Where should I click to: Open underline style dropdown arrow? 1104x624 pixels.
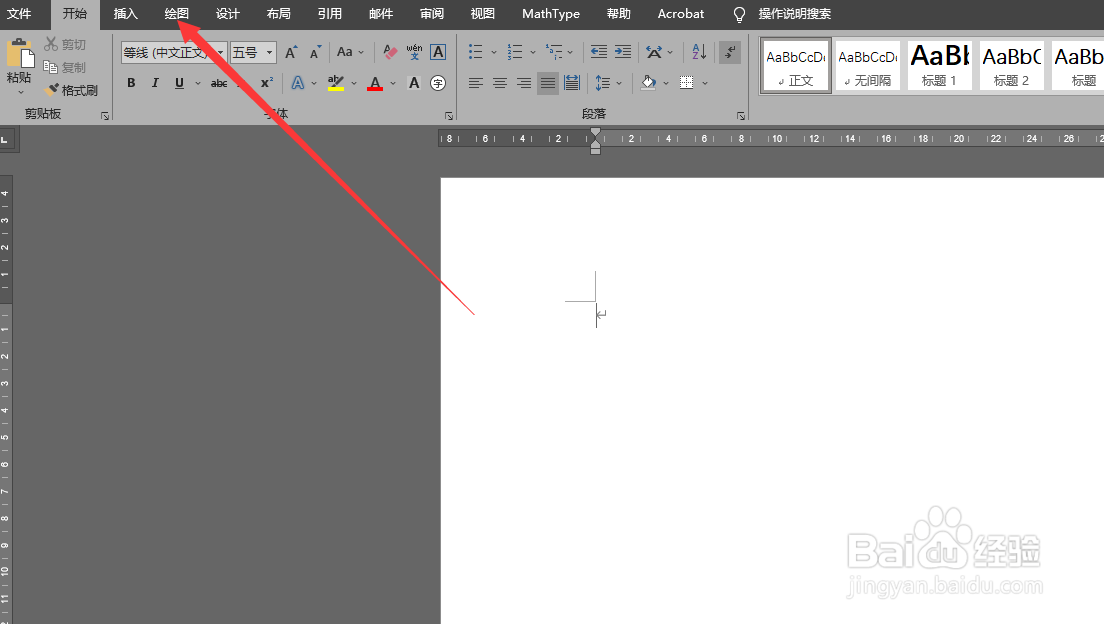point(198,83)
